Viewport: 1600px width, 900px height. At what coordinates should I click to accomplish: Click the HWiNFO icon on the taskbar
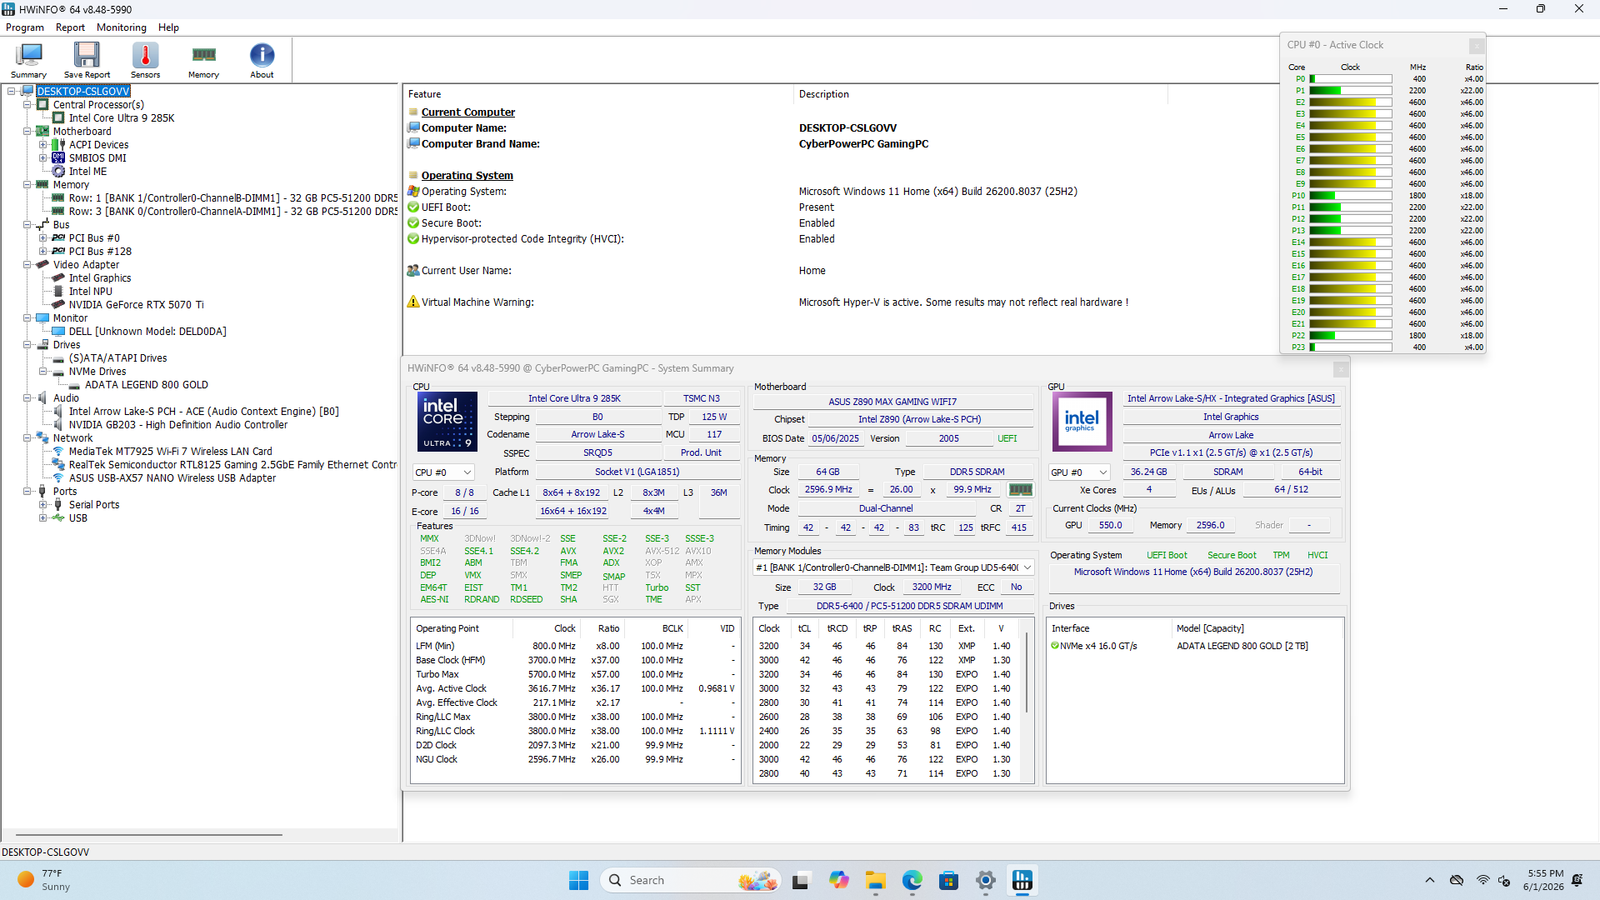coord(1022,880)
